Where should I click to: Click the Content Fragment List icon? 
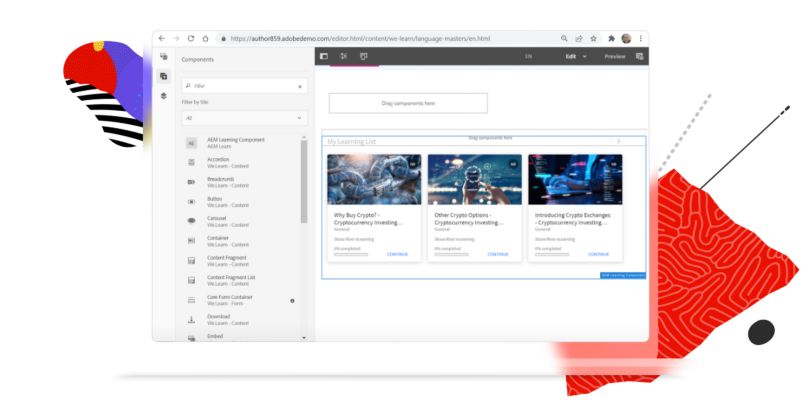pyautogui.click(x=192, y=280)
